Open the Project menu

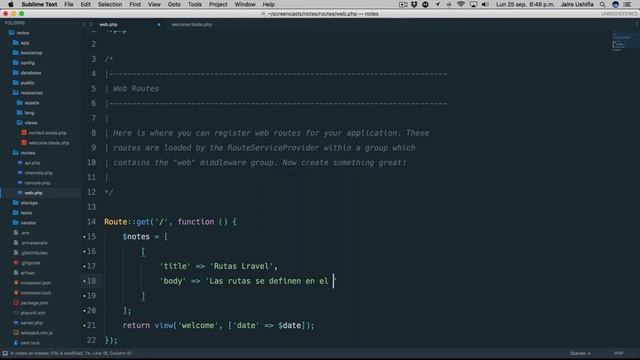[218, 4]
